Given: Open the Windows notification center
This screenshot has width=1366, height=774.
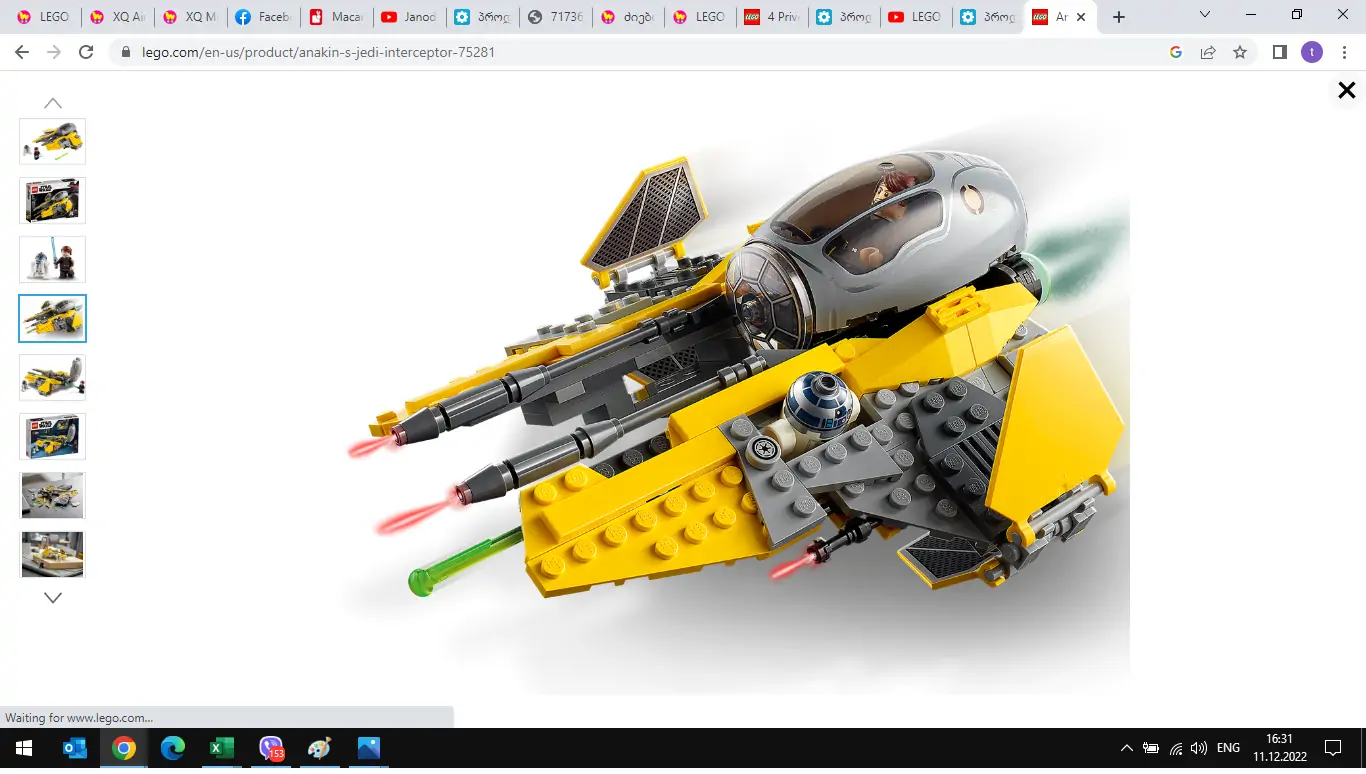Looking at the screenshot, I should pyautogui.click(x=1333, y=748).
